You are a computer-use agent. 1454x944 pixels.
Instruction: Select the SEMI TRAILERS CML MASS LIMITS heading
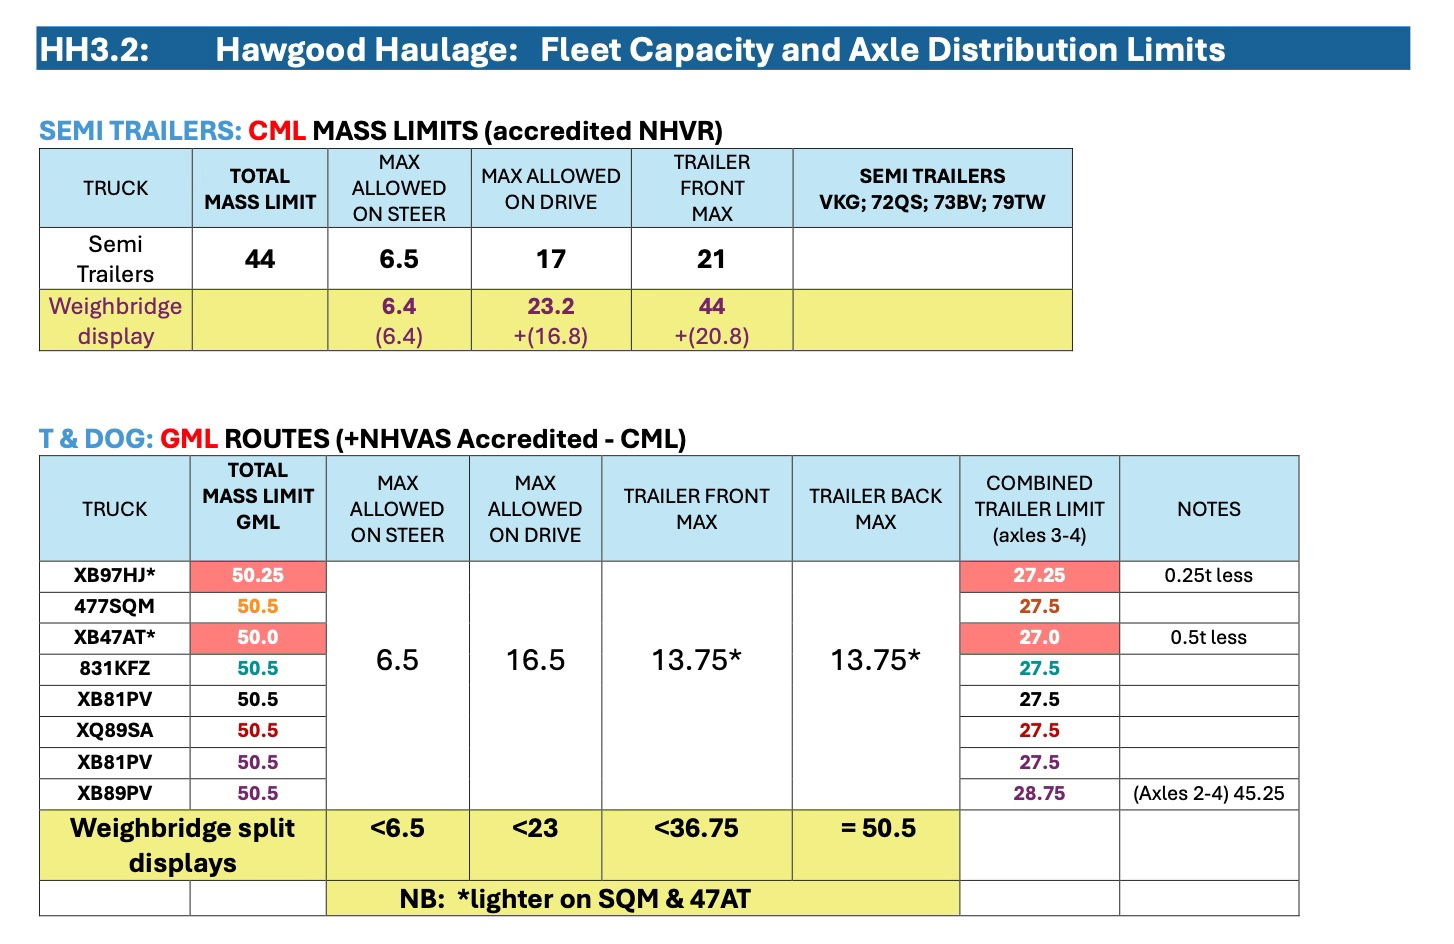(x=380, y=131)
